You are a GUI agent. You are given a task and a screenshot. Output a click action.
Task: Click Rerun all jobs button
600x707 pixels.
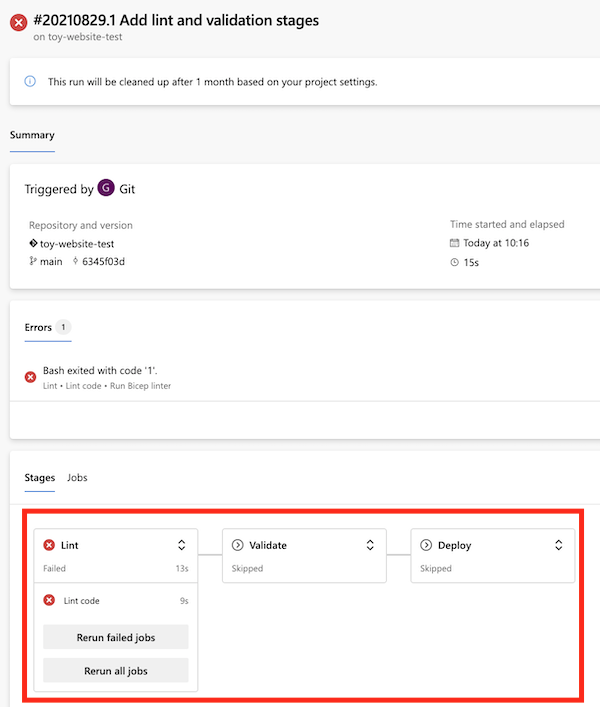coord(116,670)
